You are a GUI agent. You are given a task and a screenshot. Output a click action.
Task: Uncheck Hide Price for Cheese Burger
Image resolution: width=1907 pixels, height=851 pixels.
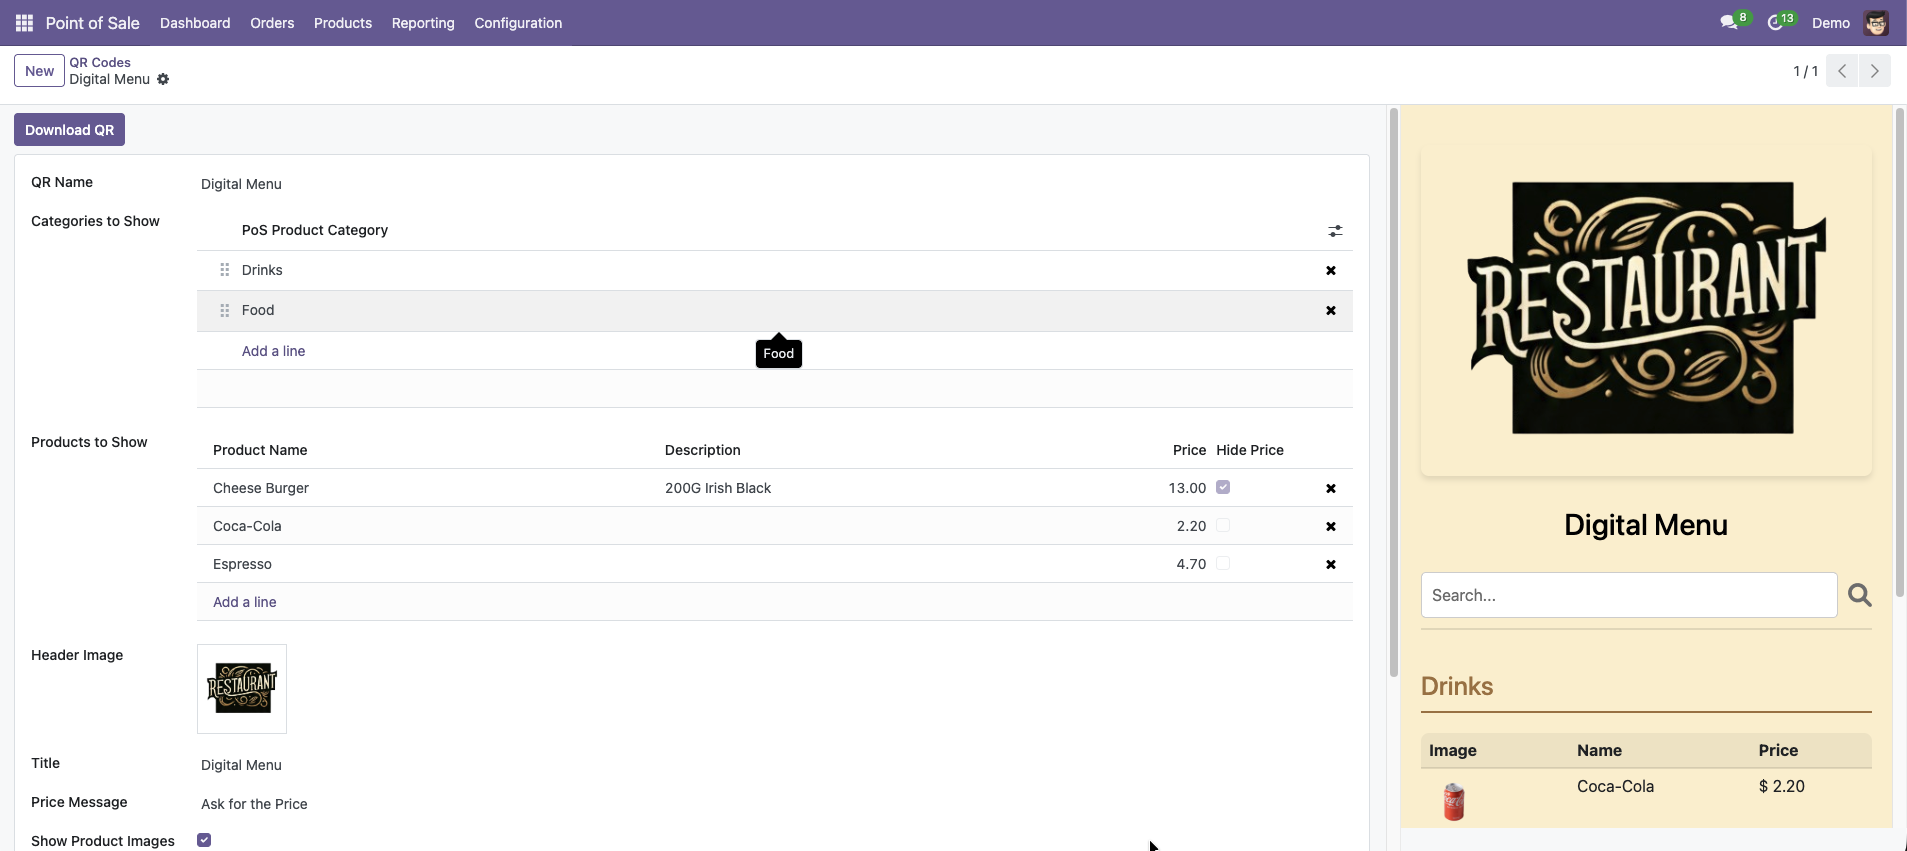tap(1223, 487)
